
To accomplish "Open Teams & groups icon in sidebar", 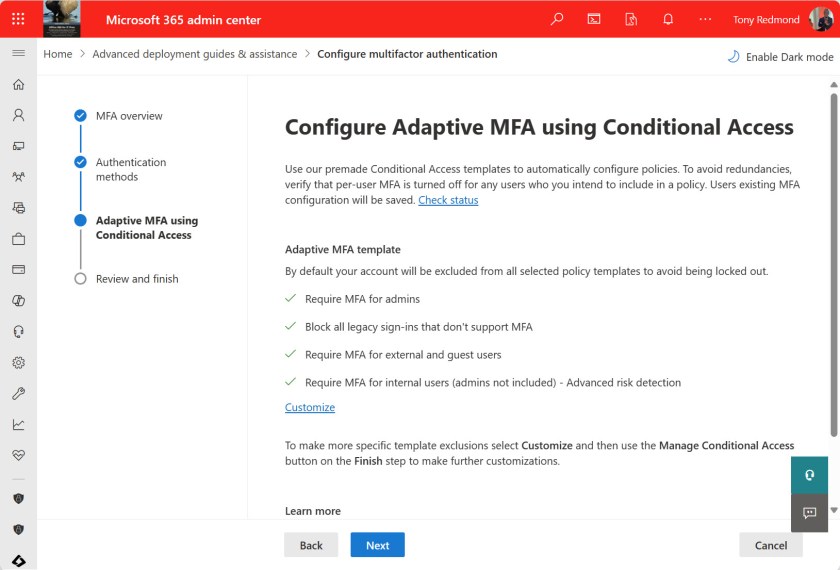I will 18,177.
